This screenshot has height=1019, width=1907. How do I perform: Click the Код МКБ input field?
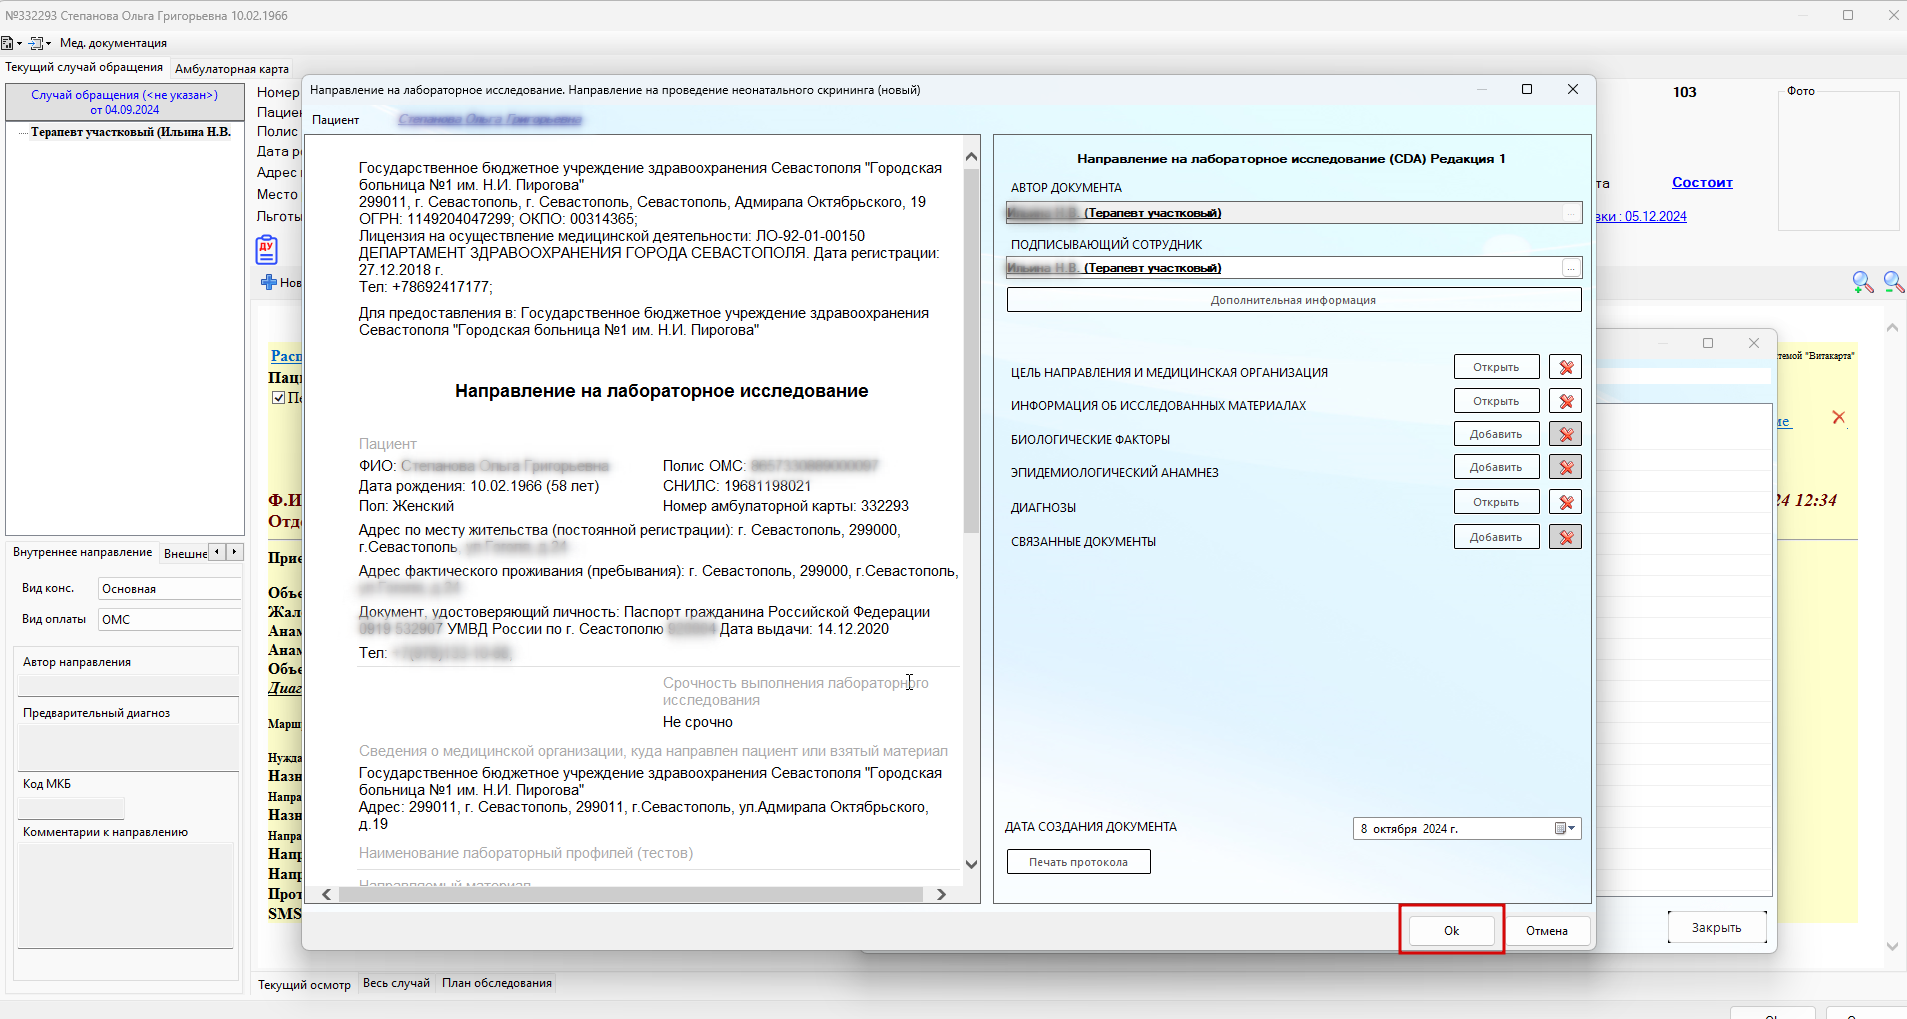click(72, 808)
